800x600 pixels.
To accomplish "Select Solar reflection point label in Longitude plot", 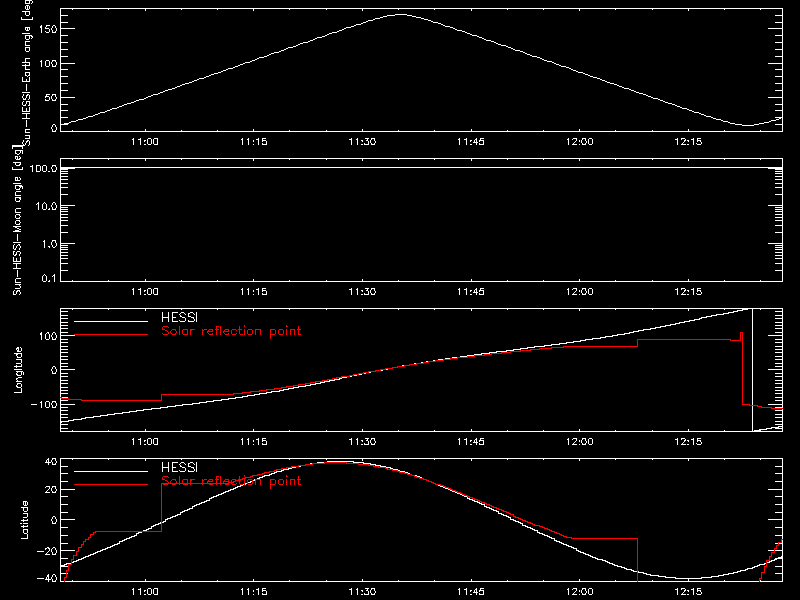I will coord(231,331).
